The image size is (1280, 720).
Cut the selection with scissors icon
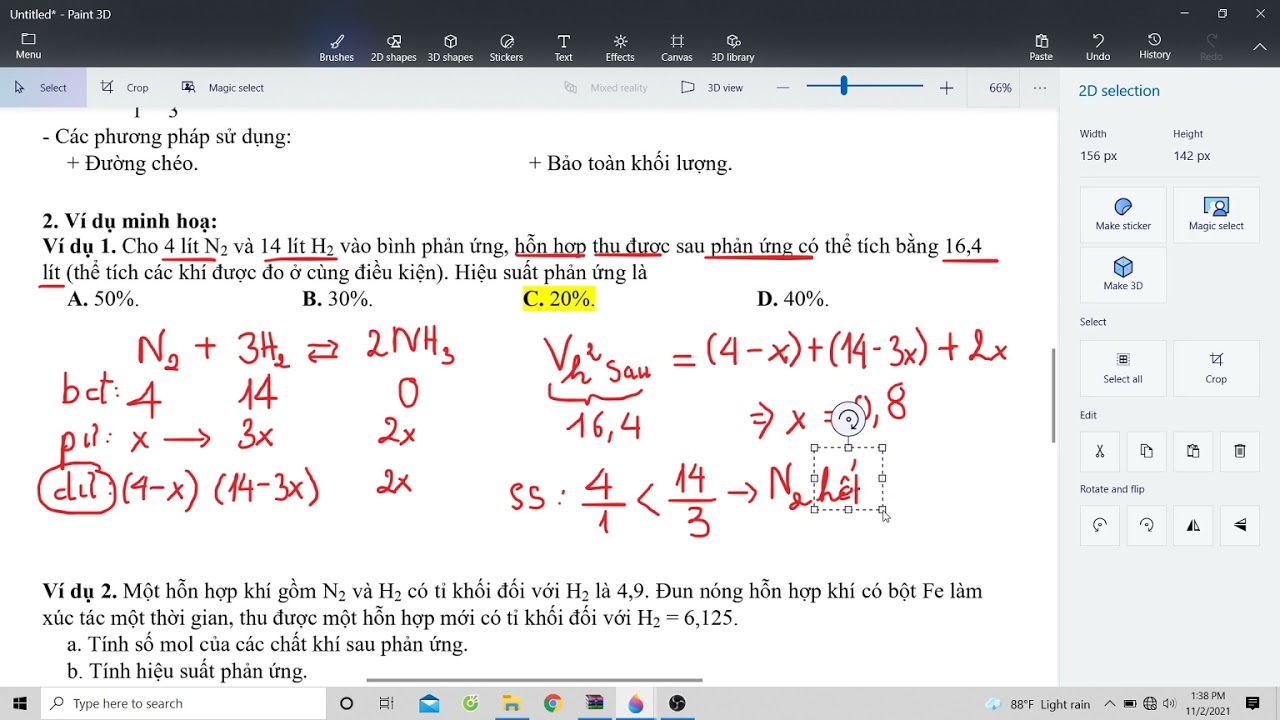1100,451
